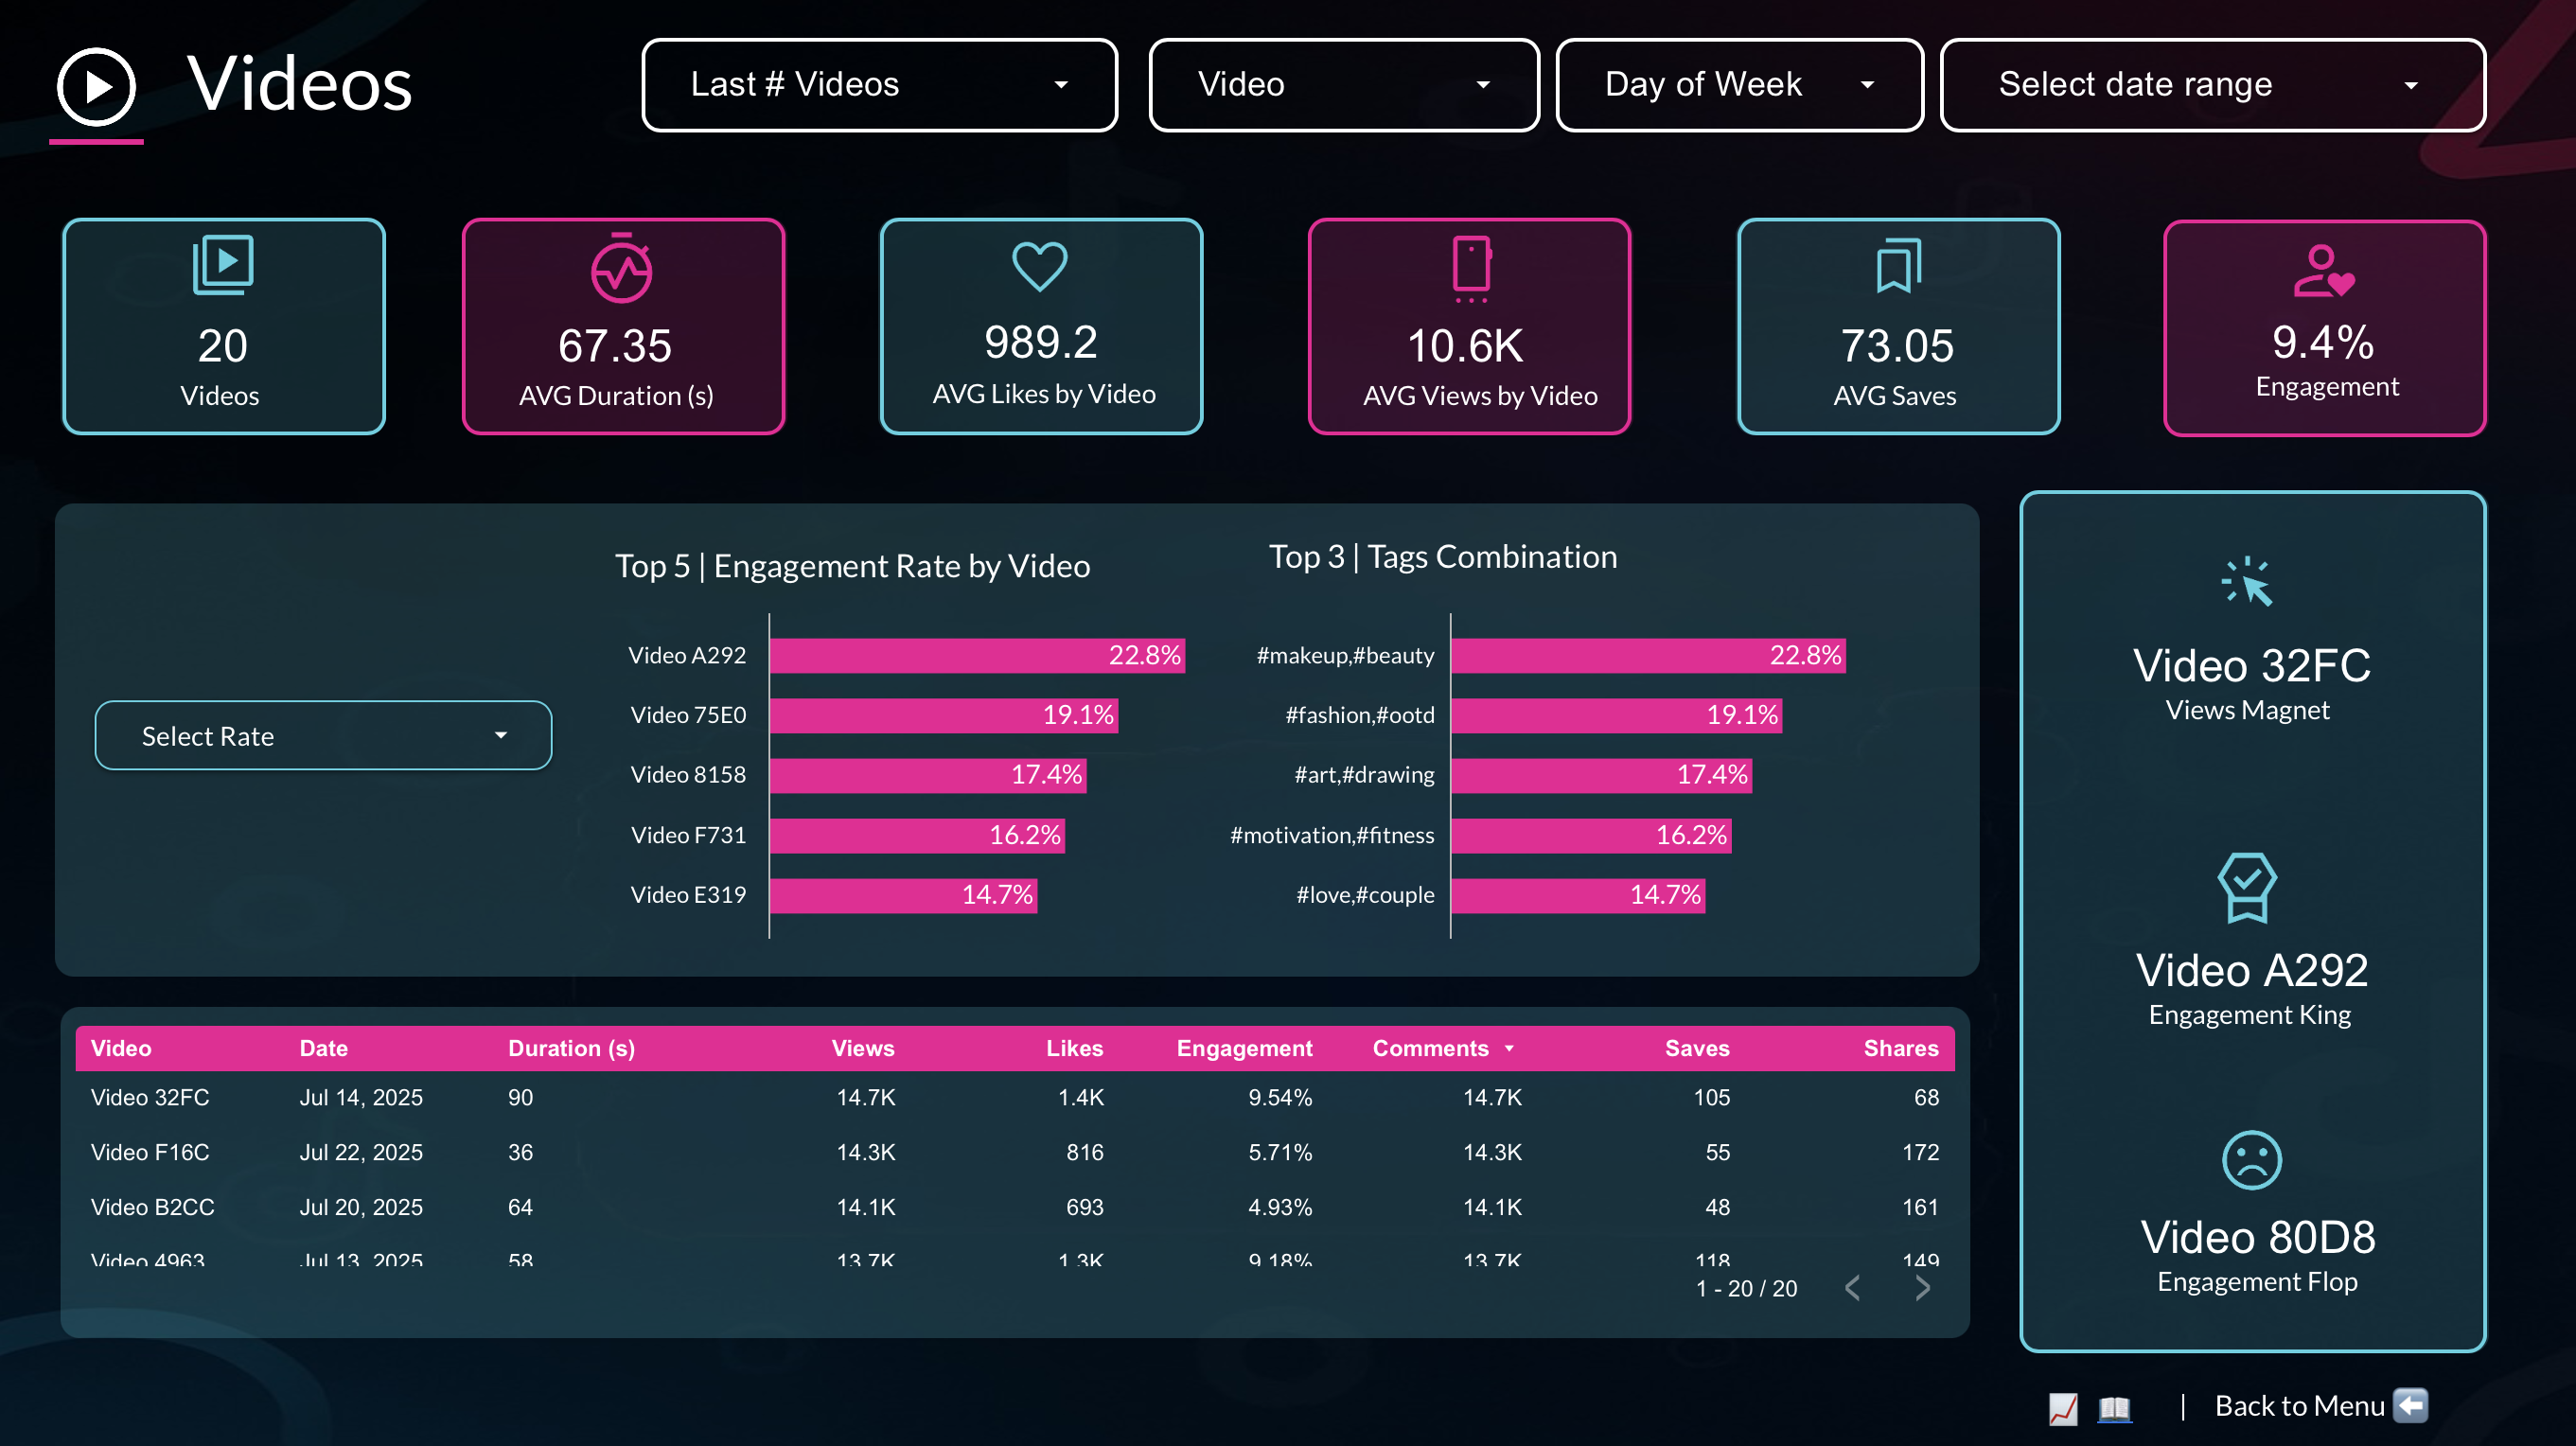This screenshot has width=2576, height=1446.
Task: Sort table by Date column header
Action: pos(323,1048)
